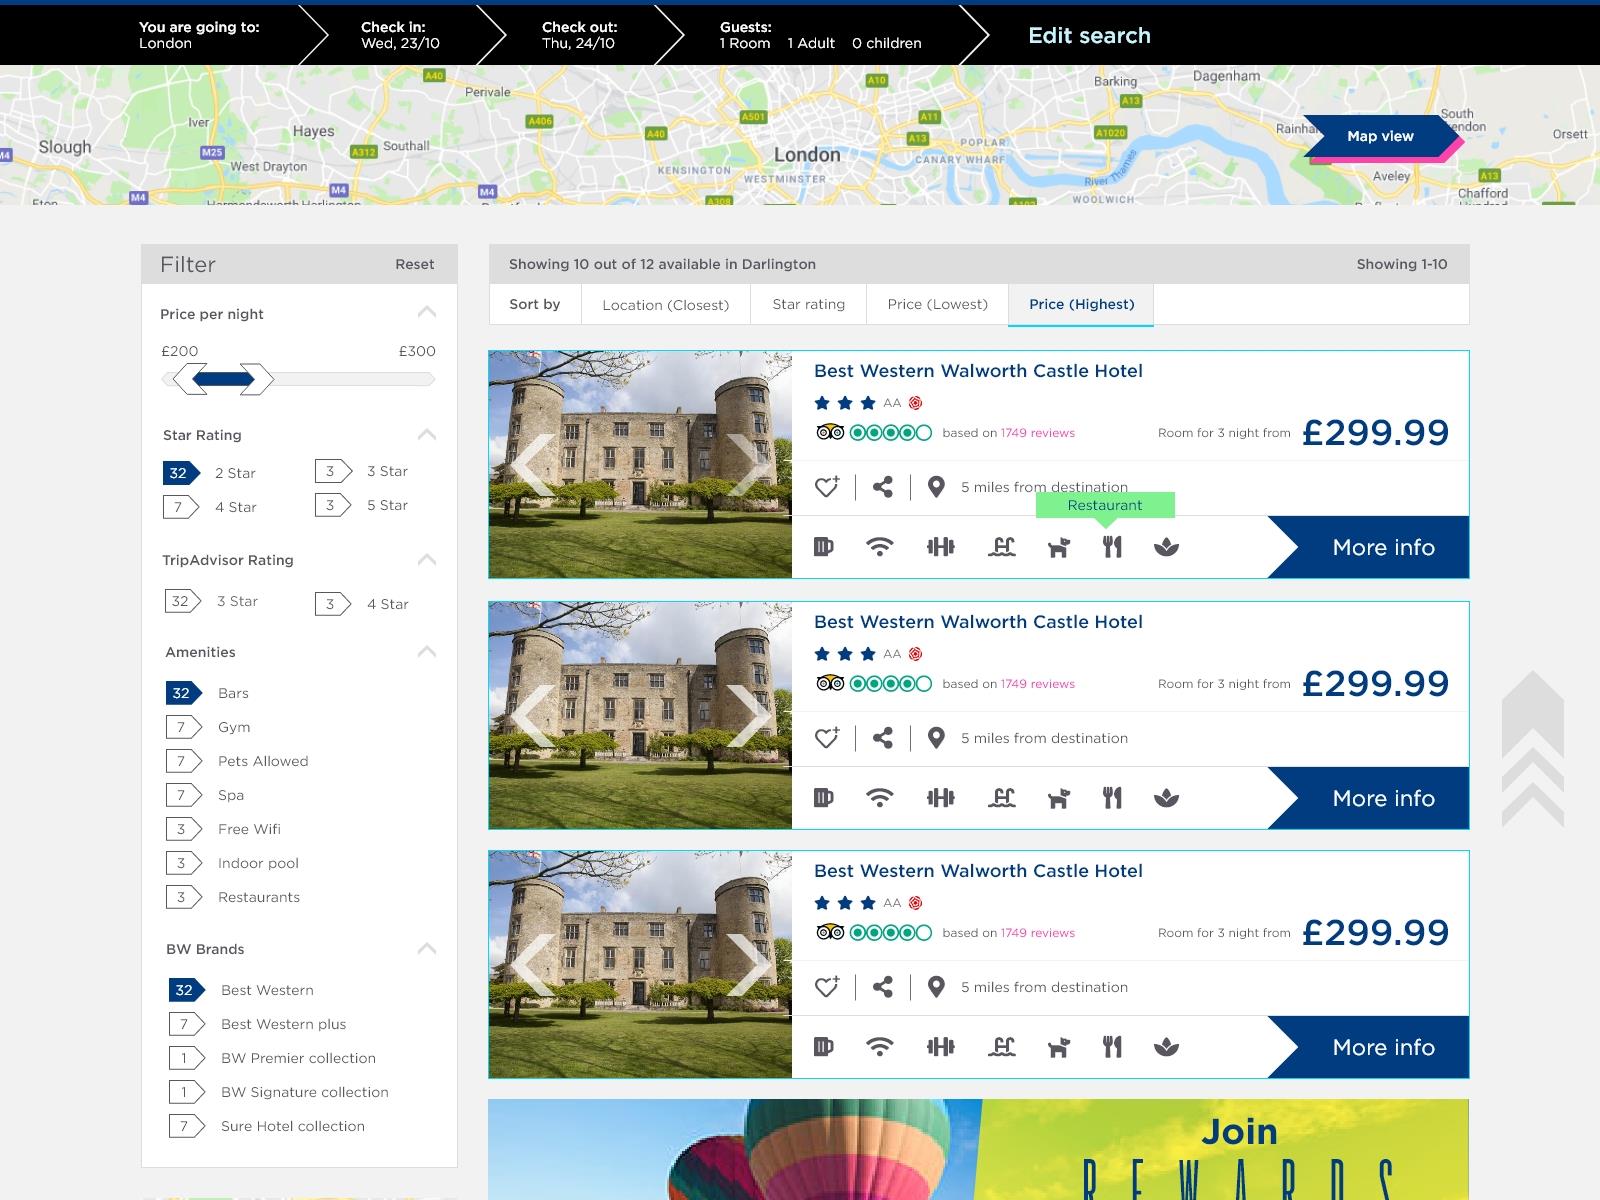Image resolution: width=1600 pixels, height=1200 pixels.
Task: Share the second hotel using the share icon
Action: coord(882,738)
